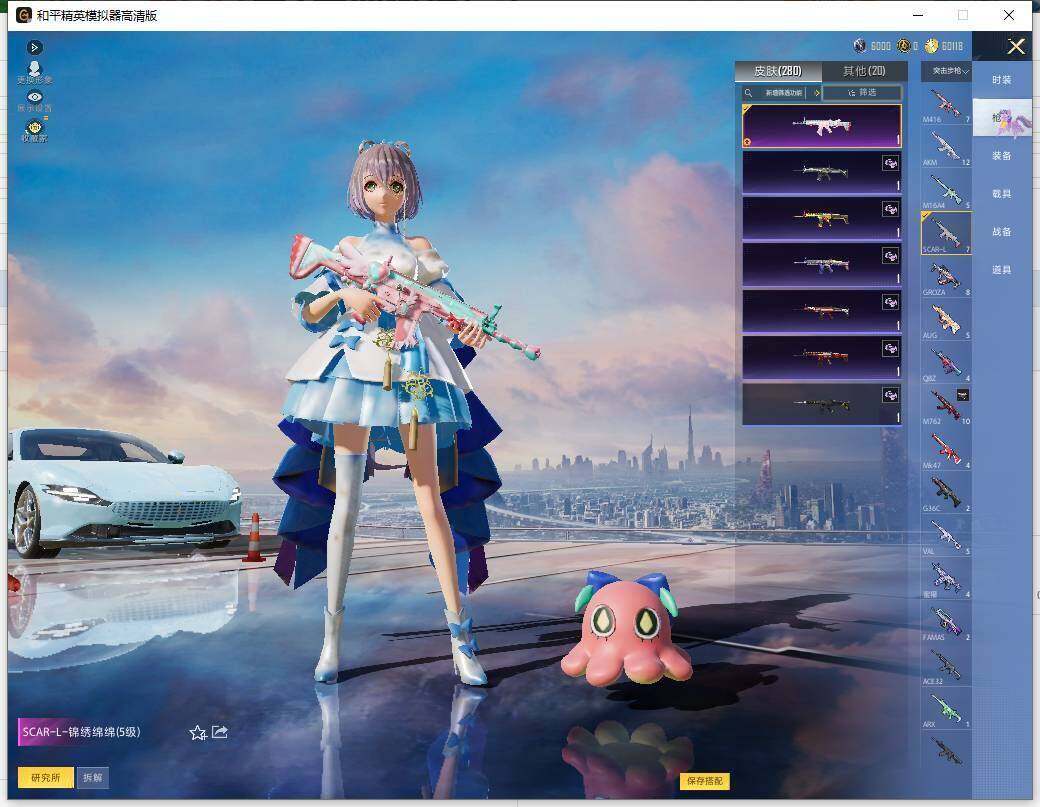The width and height of the screenshot is (1040, 807).
Task: Open the 突击步枪 weapon type dropdown
Action: (x=947, y=71)
